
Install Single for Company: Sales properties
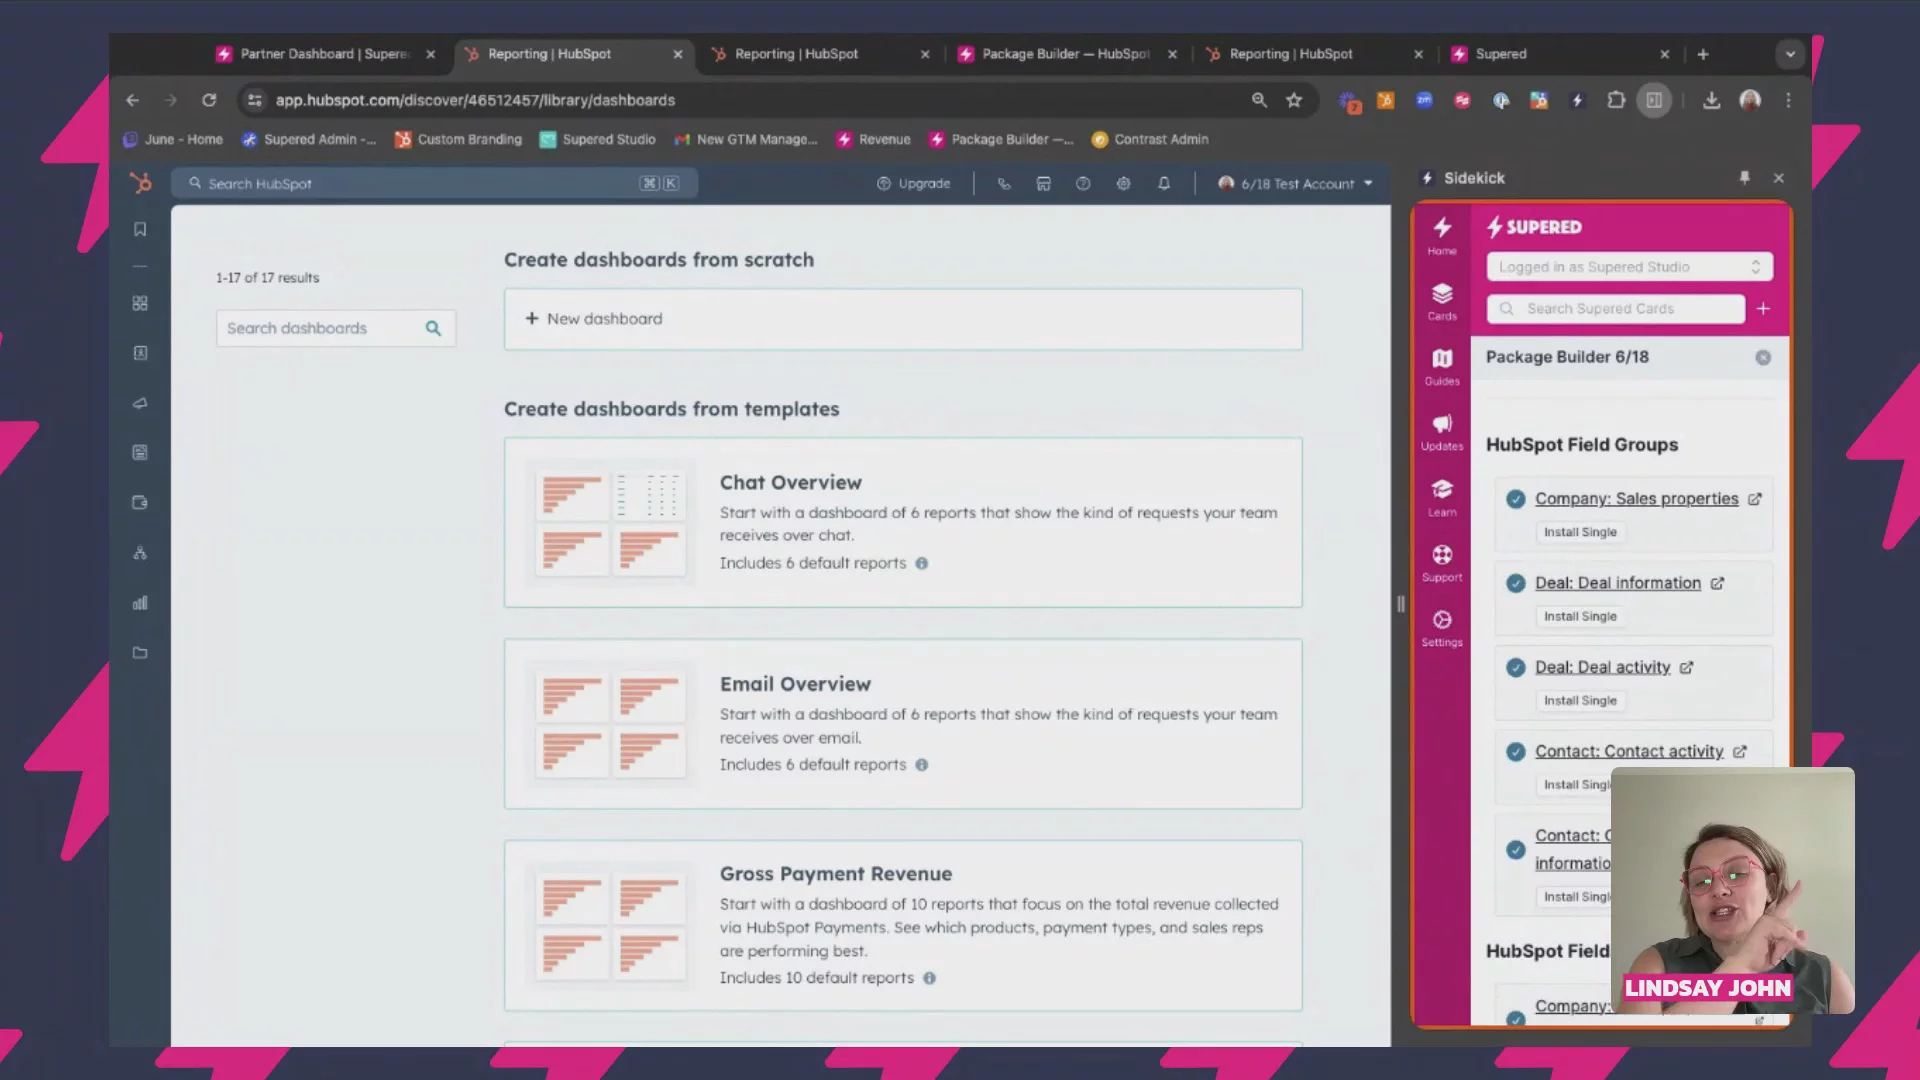(x=1580, y=532)
